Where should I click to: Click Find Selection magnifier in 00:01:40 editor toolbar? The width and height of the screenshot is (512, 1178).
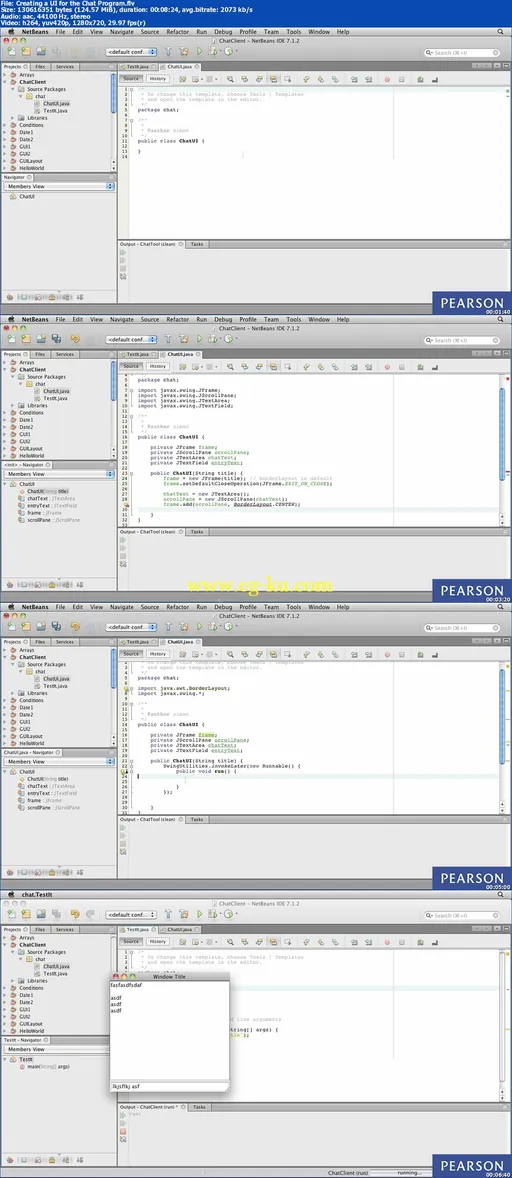[x=229, y=79]
